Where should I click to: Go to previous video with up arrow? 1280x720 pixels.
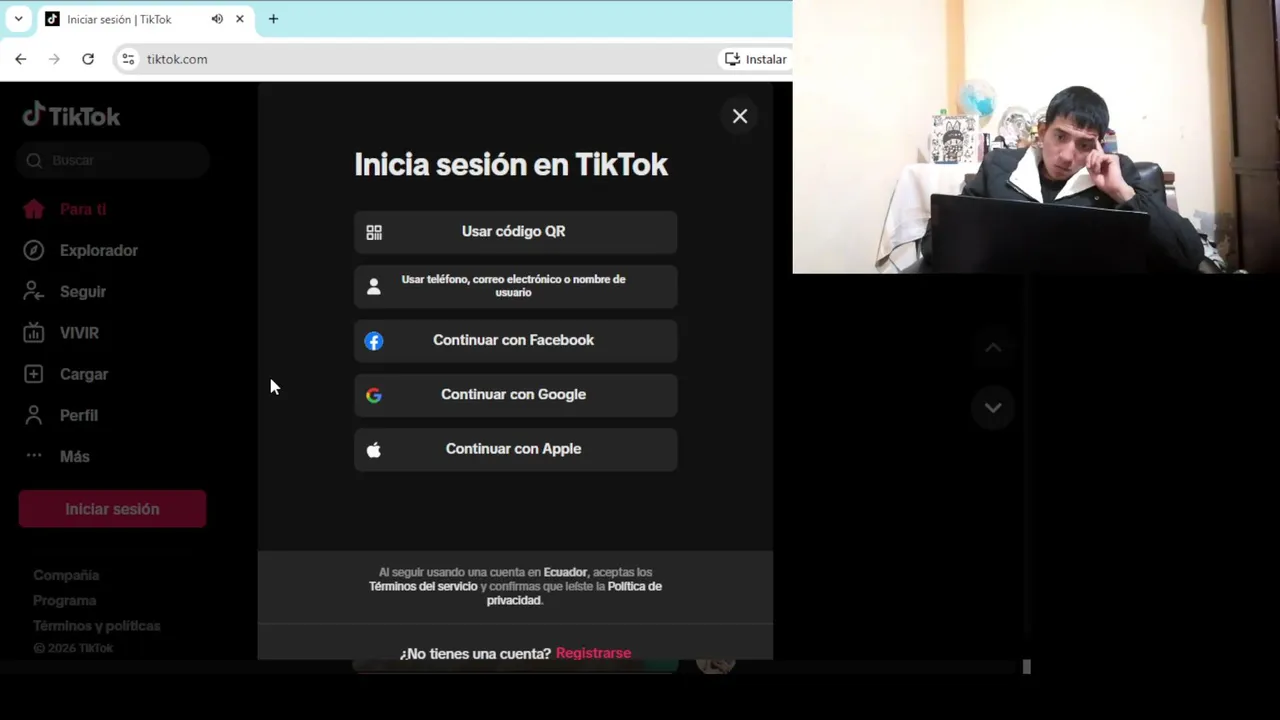click(993, 348)
